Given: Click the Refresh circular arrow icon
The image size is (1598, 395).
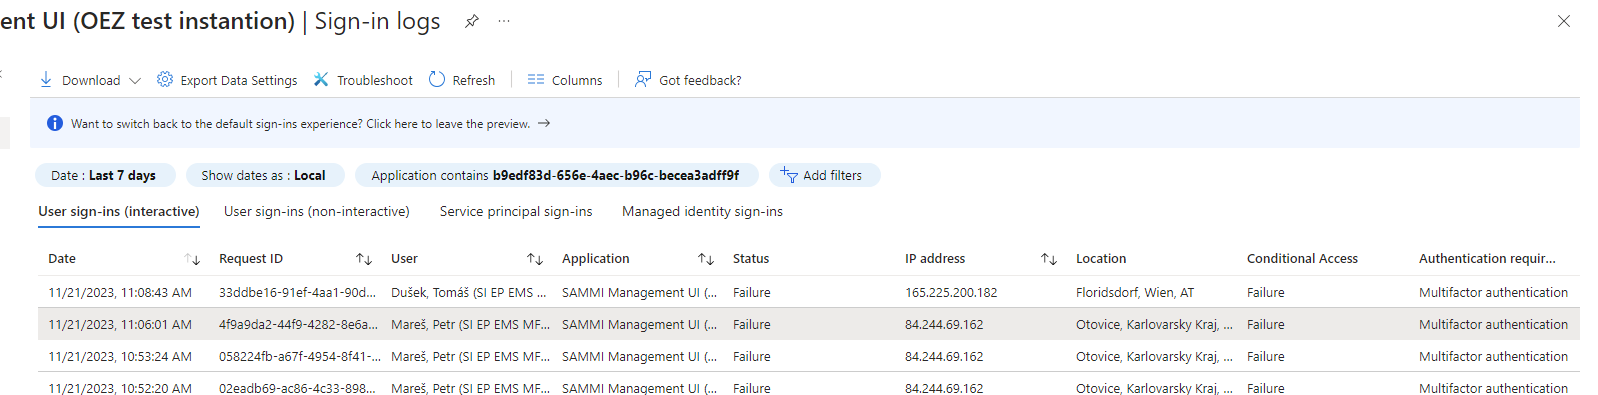Looking at the screenshot, I should (x=437, y=80).
